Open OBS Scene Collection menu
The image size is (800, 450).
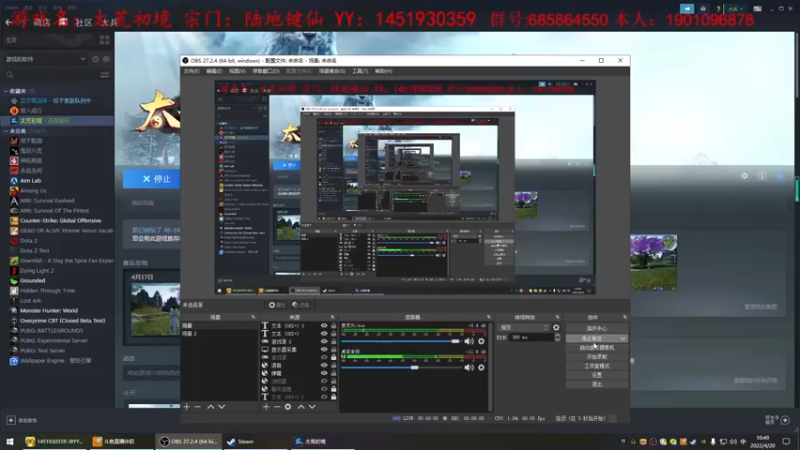[332, 71]
